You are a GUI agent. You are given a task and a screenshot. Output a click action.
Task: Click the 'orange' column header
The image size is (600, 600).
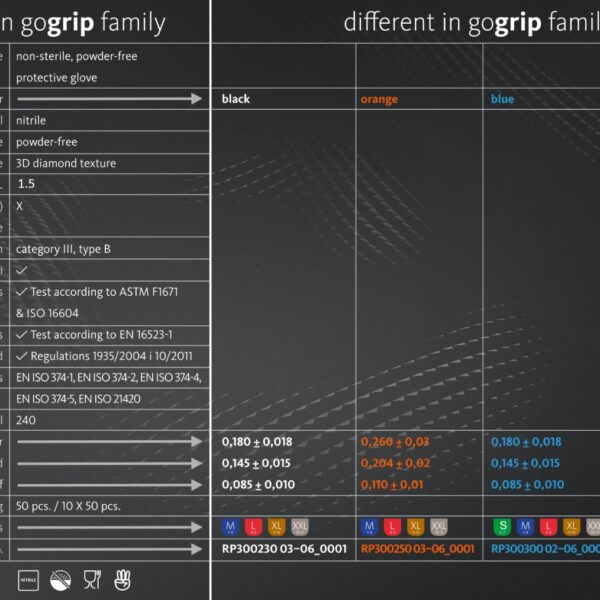(x=379, y=99)
